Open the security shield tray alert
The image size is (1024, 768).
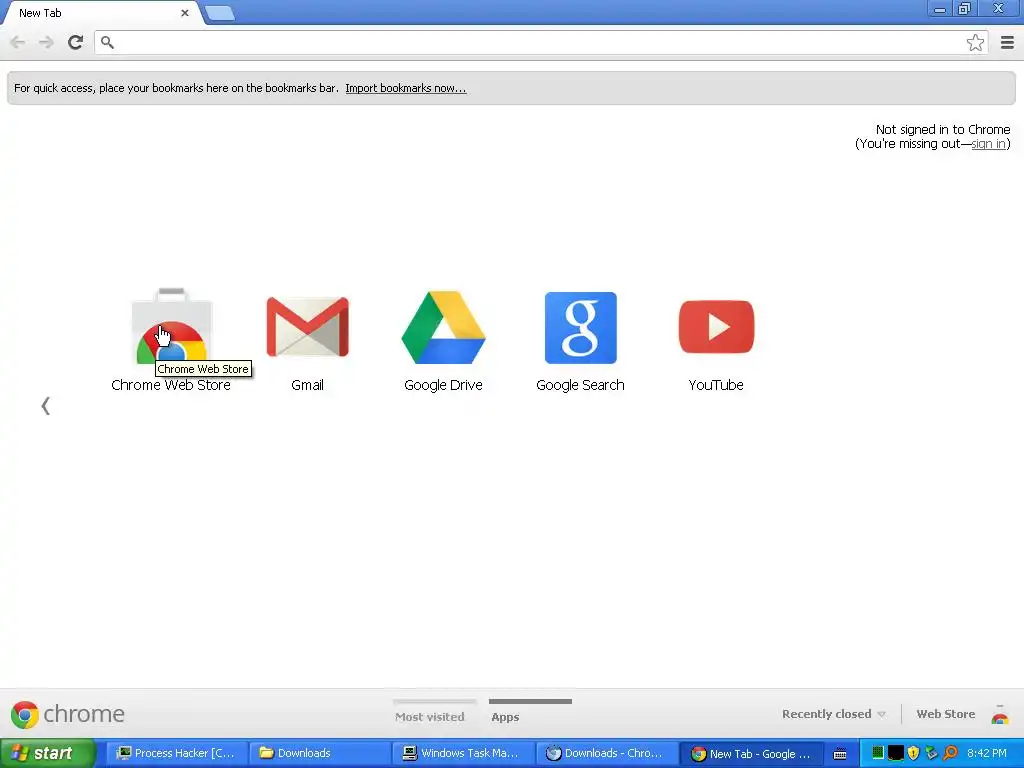(x=914, y=753)
